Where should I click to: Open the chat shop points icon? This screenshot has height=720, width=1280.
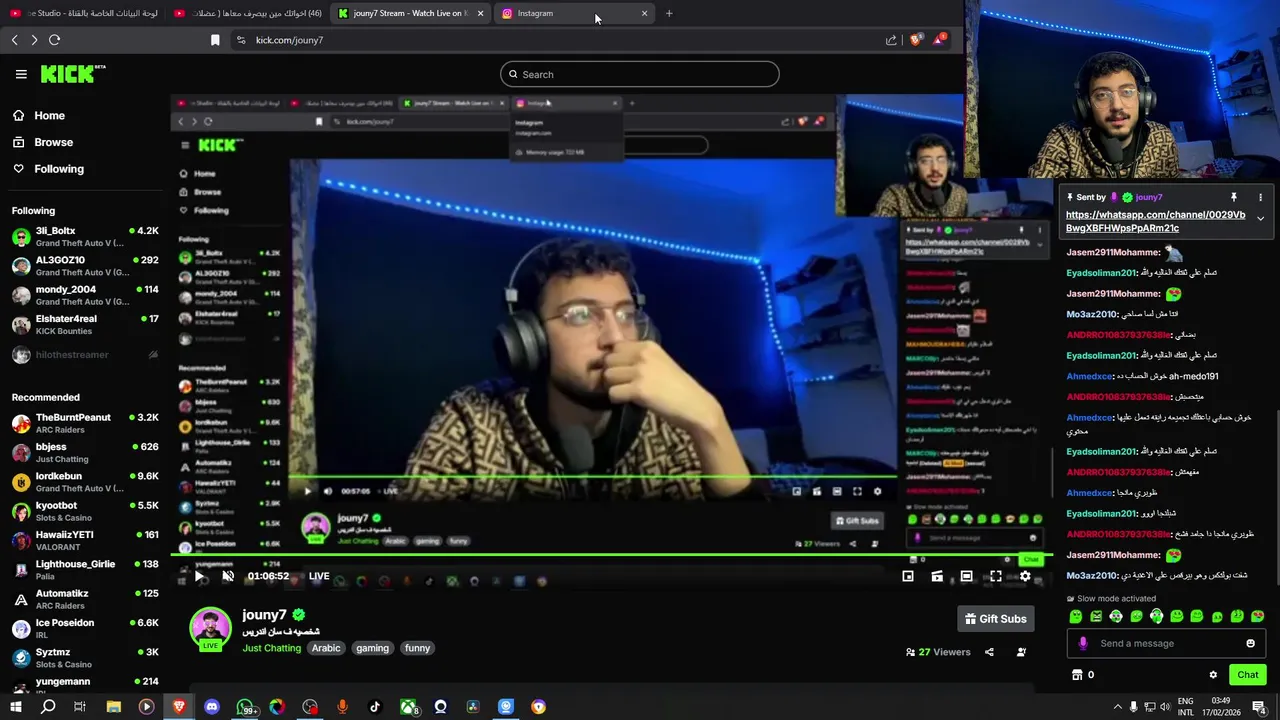[1077, 675]
